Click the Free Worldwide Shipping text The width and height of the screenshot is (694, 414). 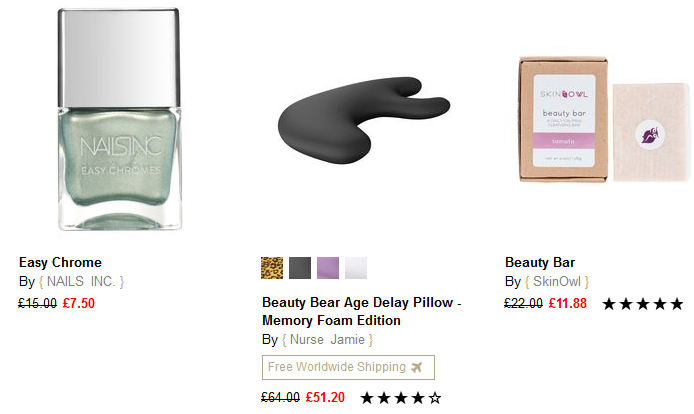tap(336, 367)
